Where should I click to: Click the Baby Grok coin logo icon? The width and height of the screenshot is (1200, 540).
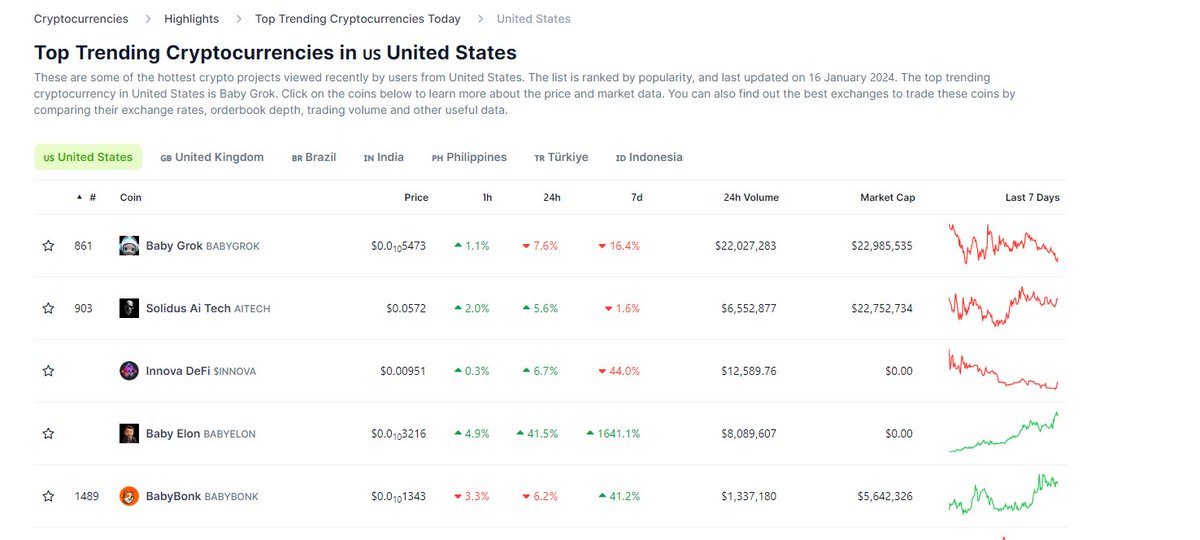pos(129,246)
